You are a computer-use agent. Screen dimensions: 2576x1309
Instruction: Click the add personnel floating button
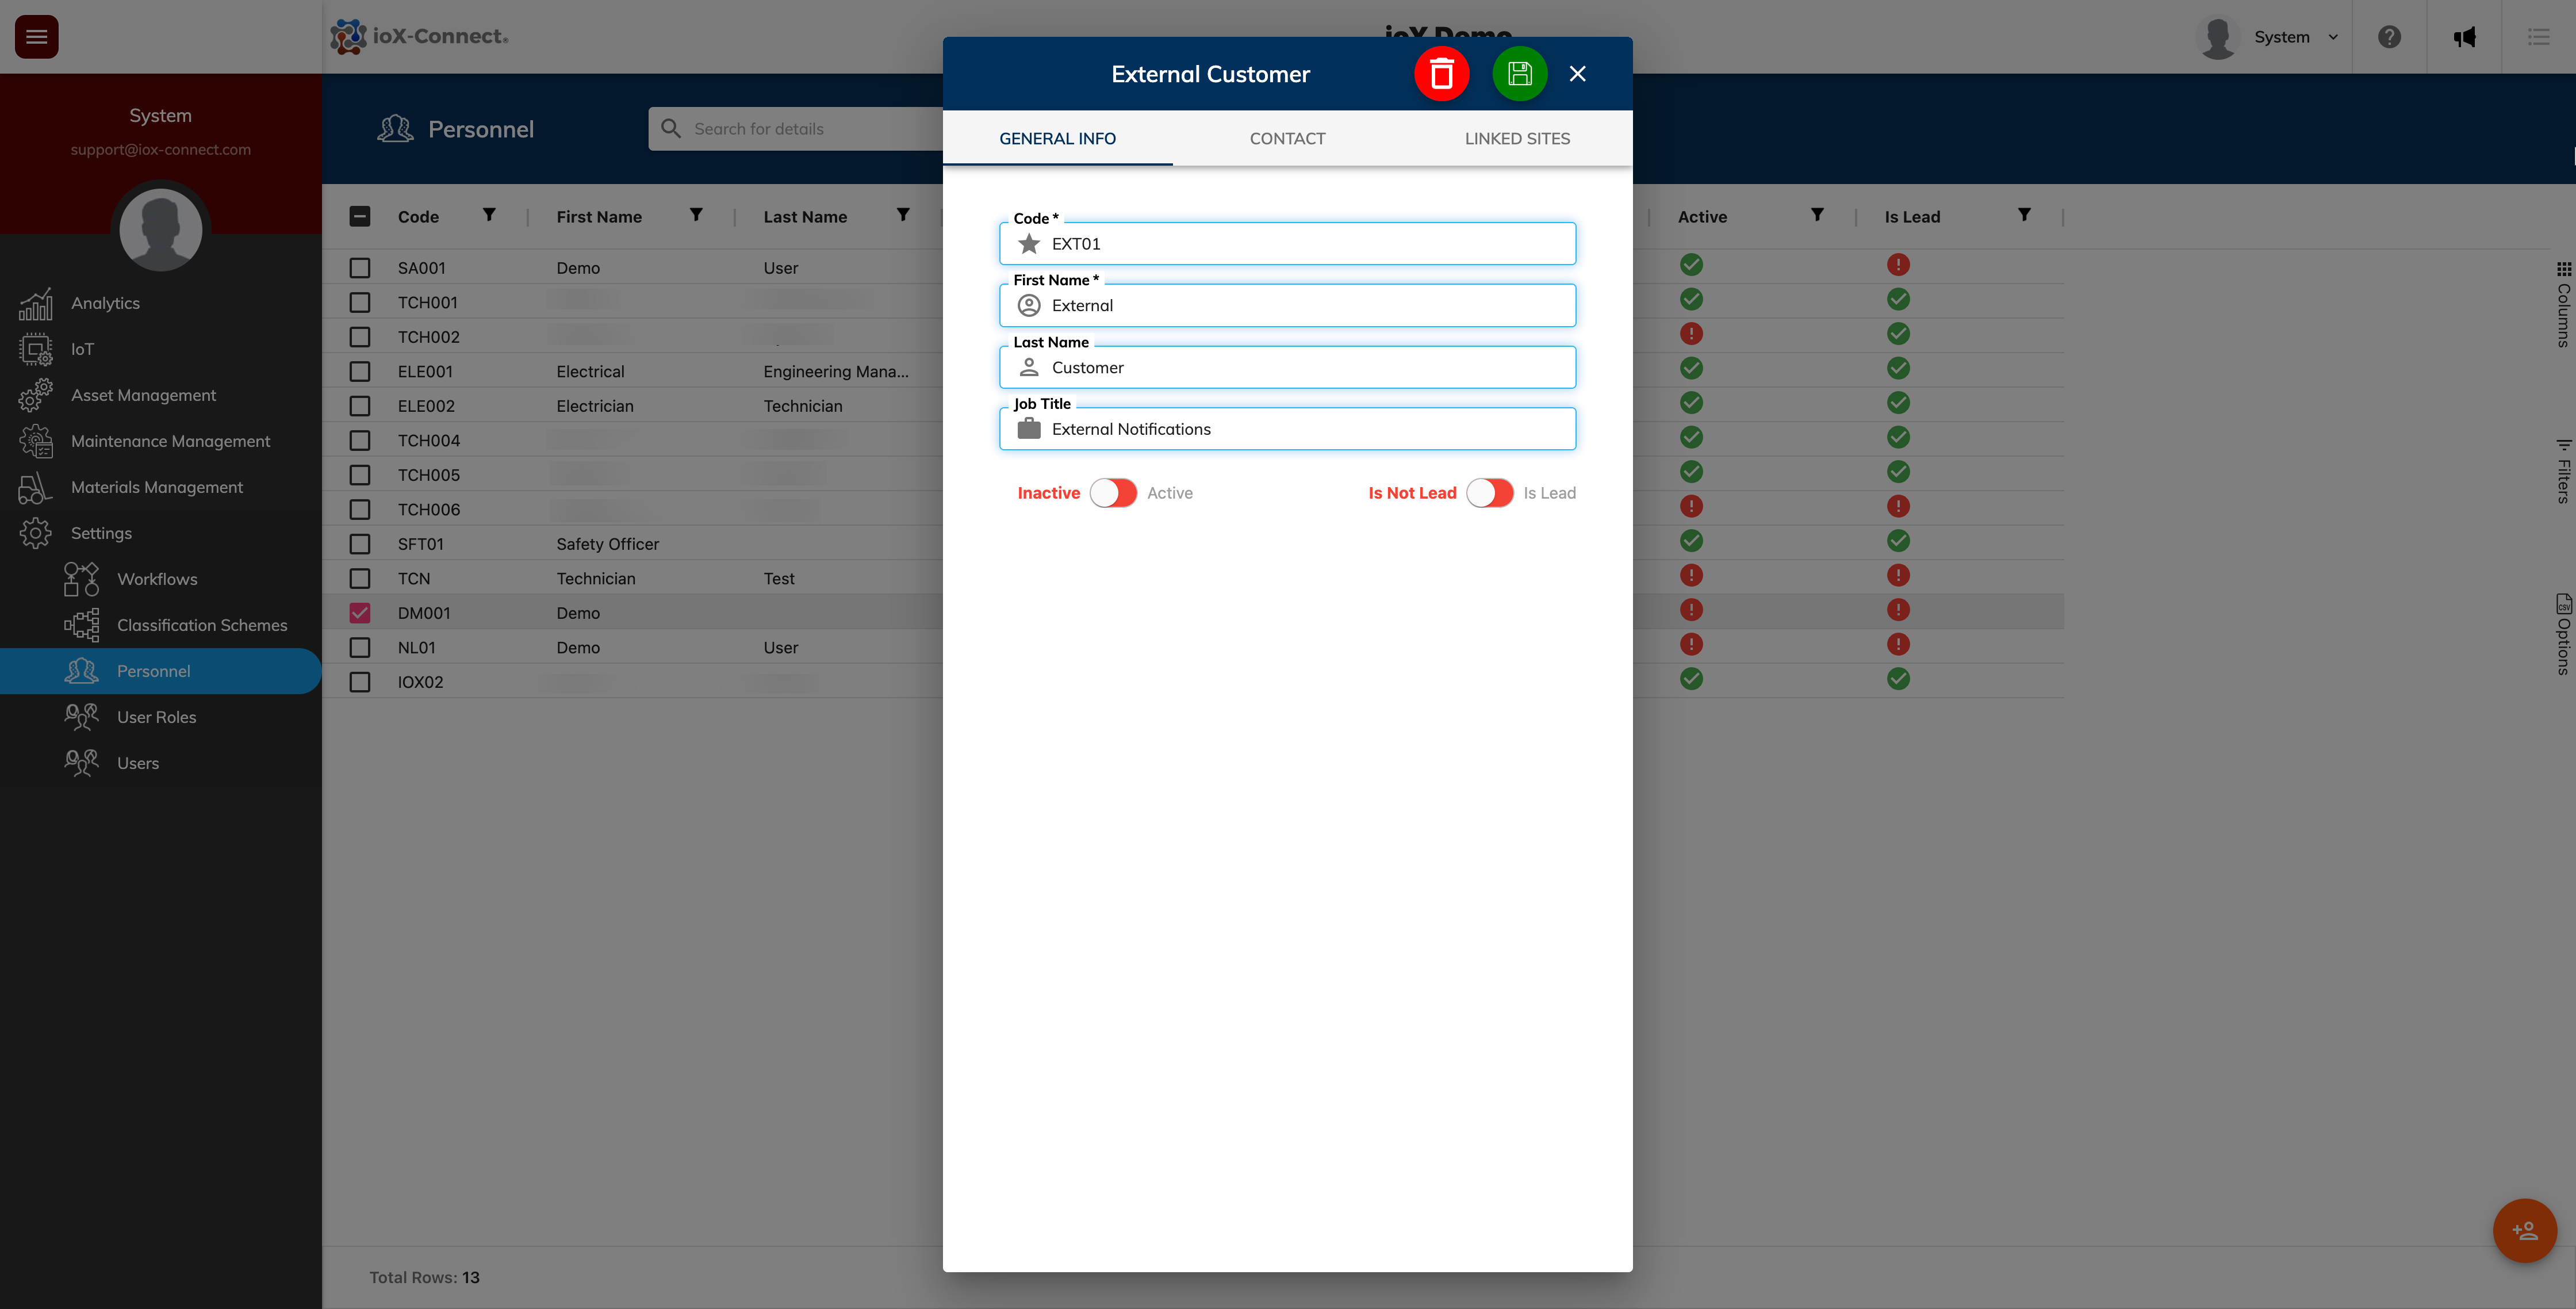pos(2524,1230)
